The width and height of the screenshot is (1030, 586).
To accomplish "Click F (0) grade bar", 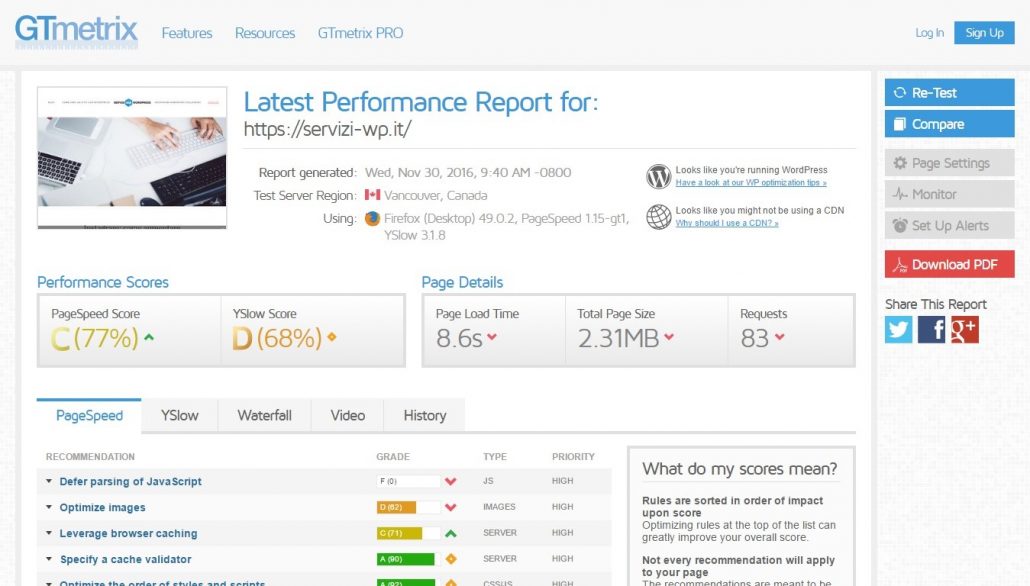I will (408, 482).
